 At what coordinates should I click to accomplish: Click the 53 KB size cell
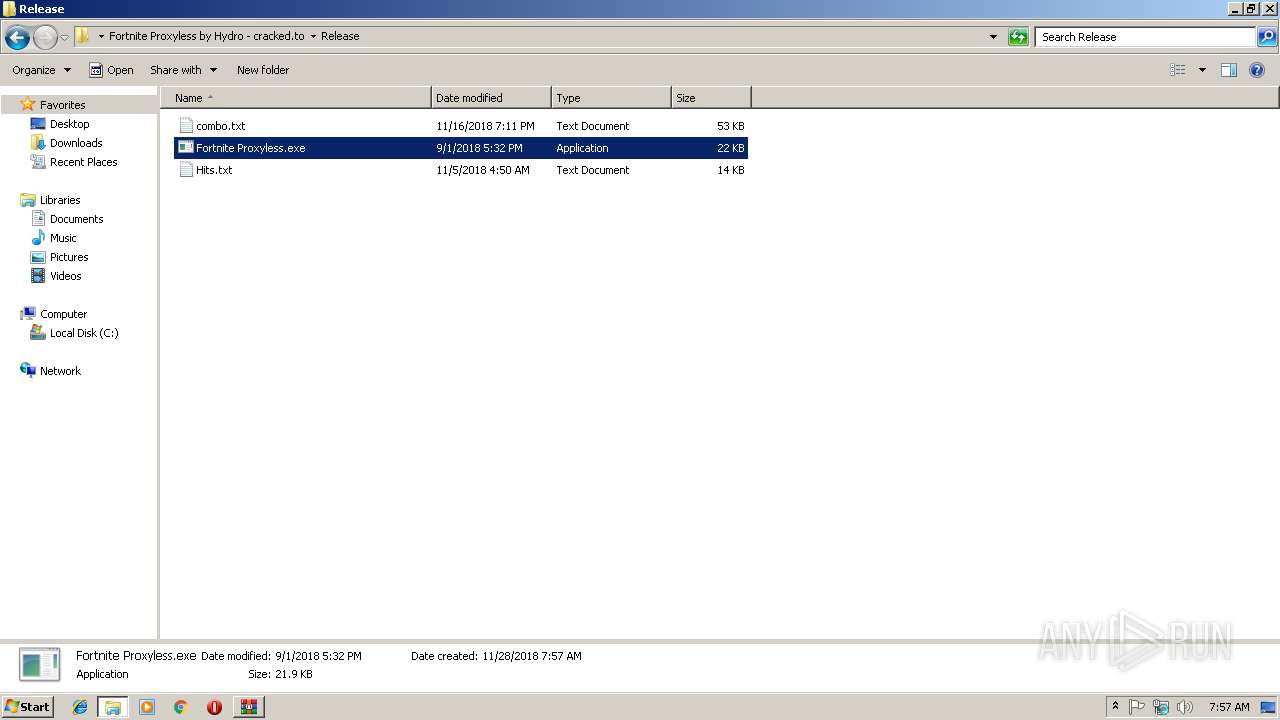pyautogui.click(x=730, y=126)
